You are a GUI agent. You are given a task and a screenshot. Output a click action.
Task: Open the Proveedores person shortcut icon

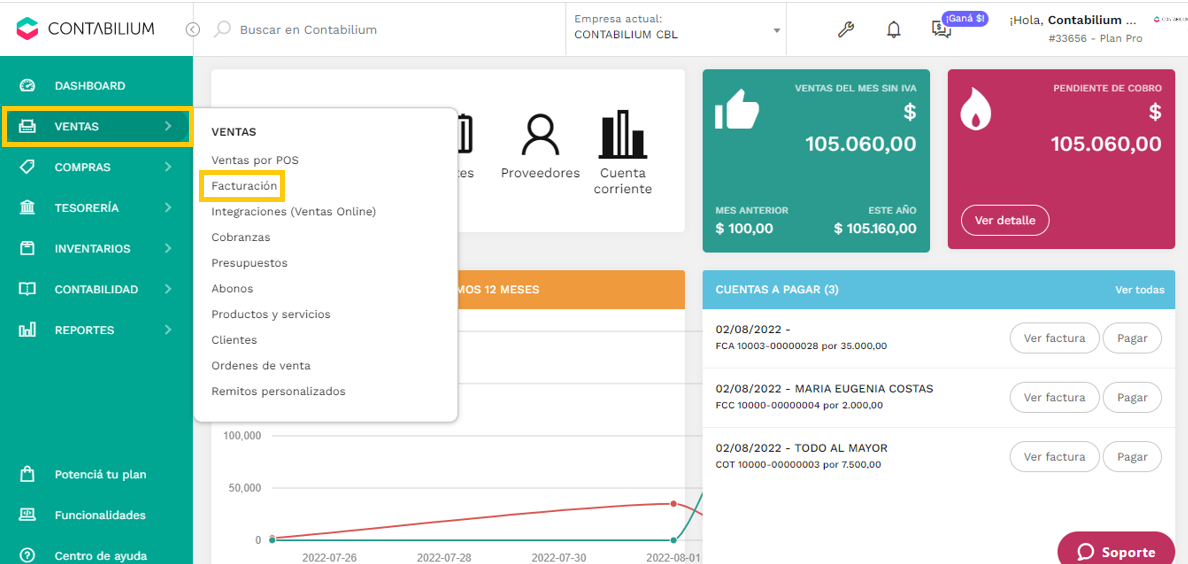pos(540,135)
